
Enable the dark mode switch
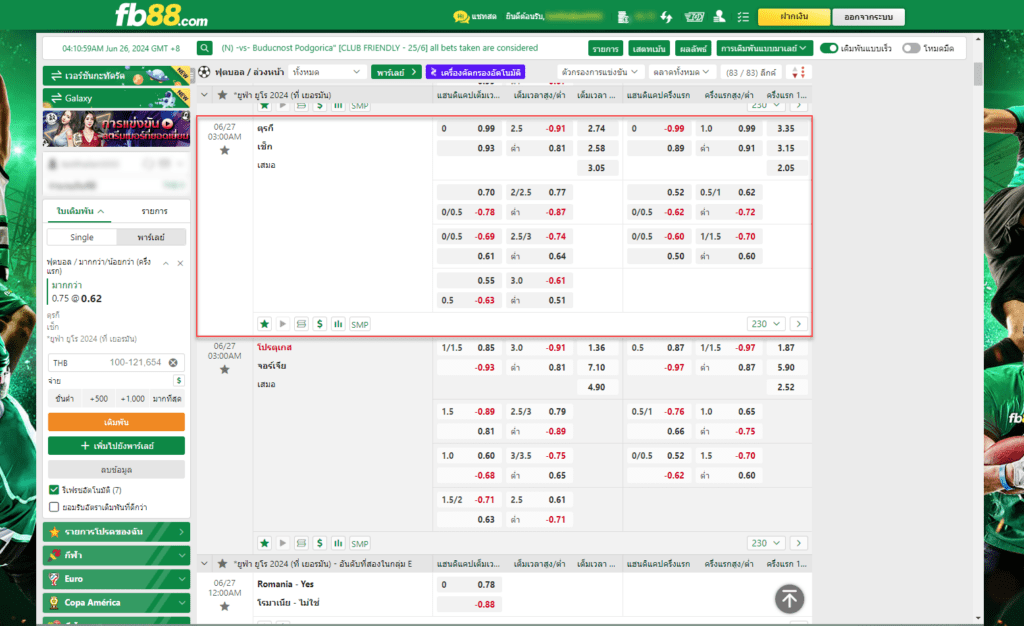point(911,48)
